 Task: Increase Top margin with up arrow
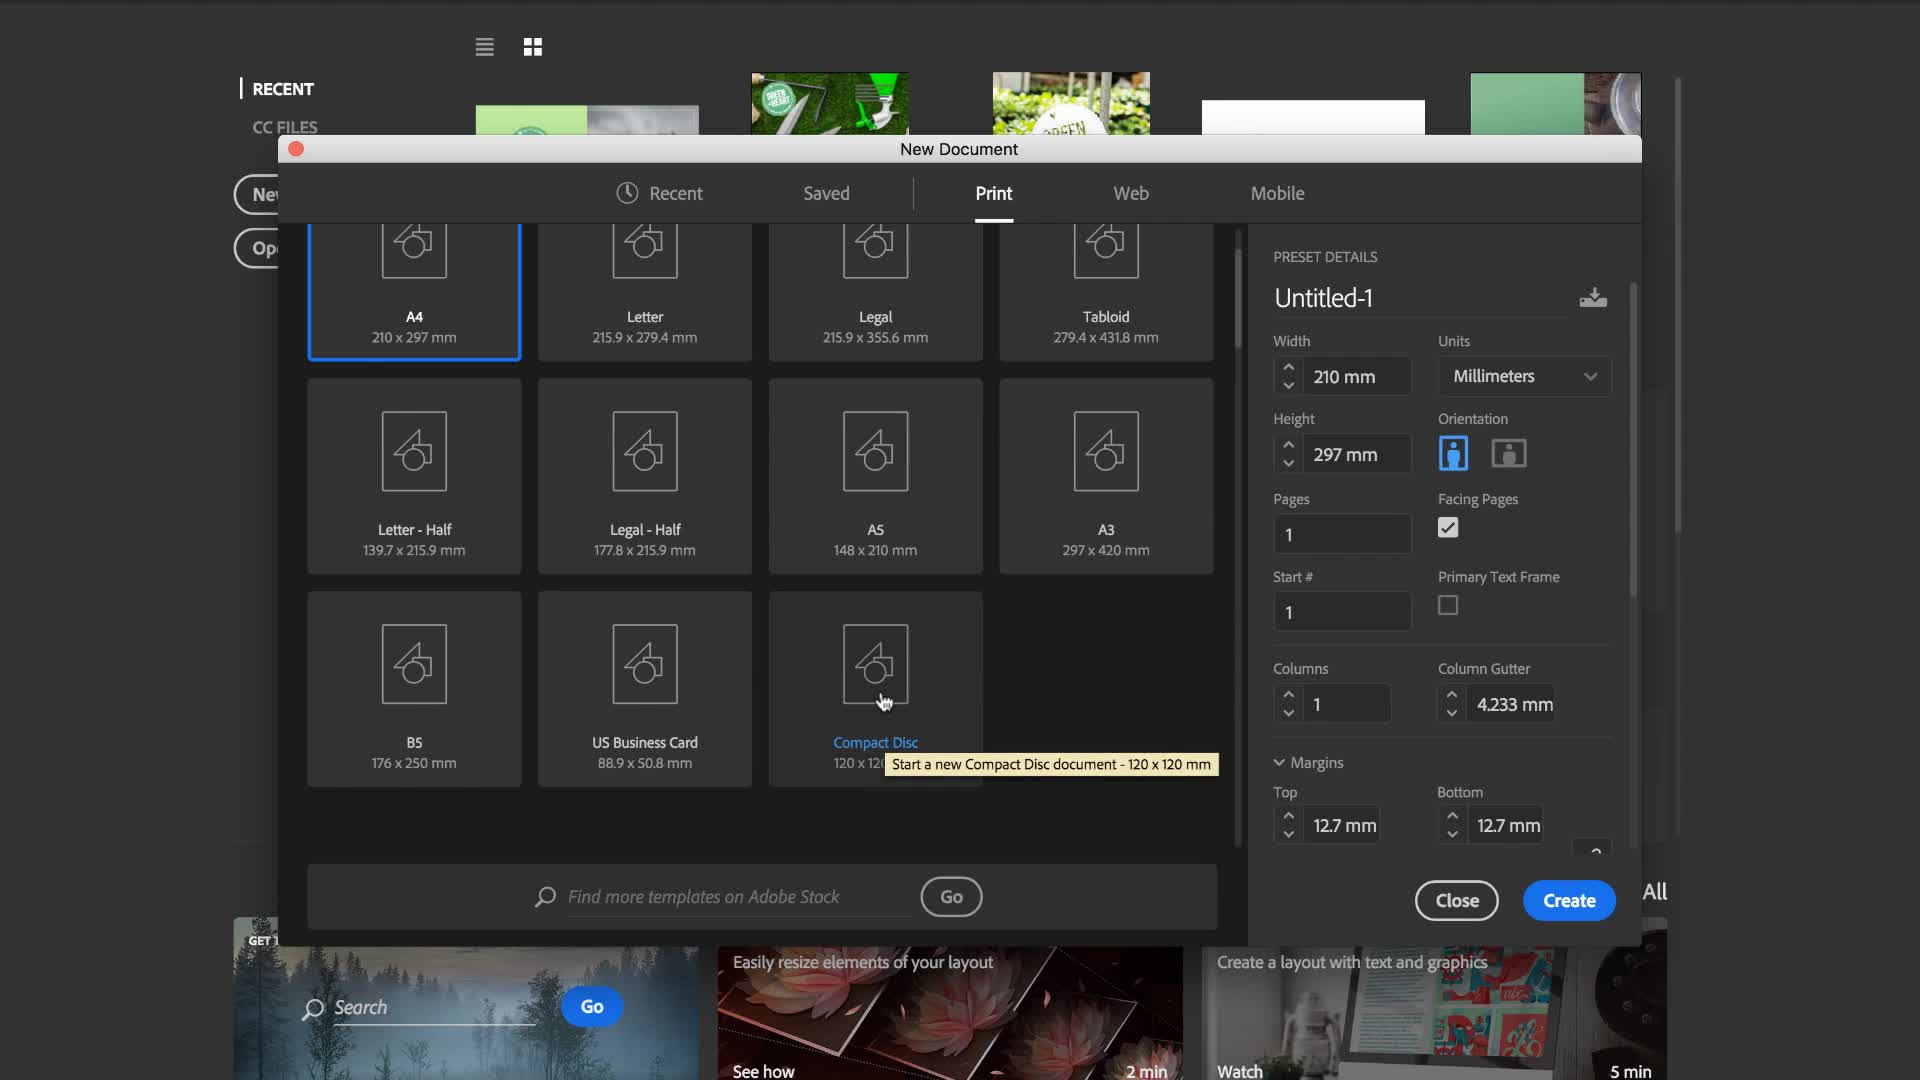(x=1289, y=816)
